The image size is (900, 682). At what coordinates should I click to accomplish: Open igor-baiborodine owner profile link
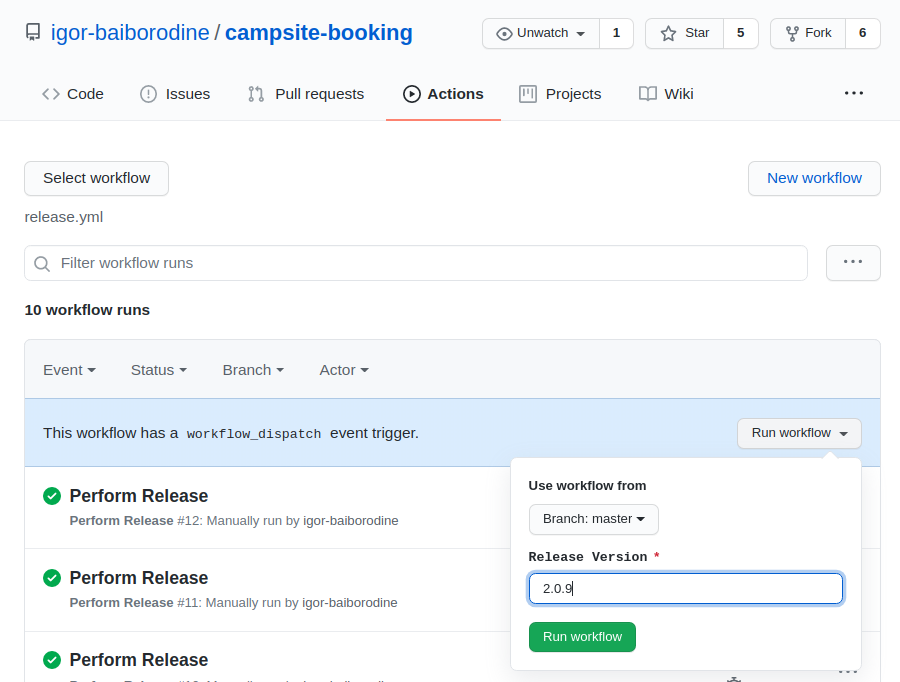[x=130, y=33]
